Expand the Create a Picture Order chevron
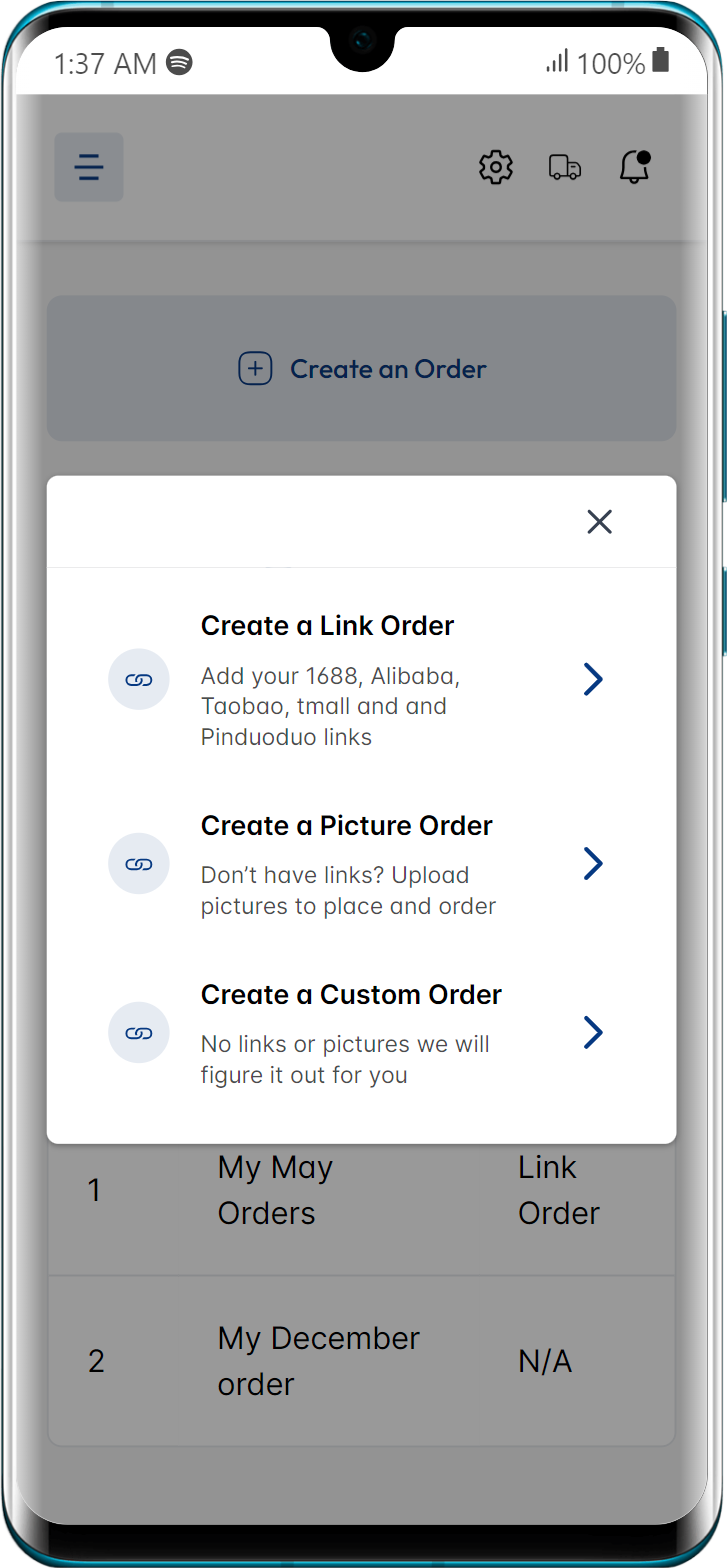727x1568 pixels. coord(593,863)
